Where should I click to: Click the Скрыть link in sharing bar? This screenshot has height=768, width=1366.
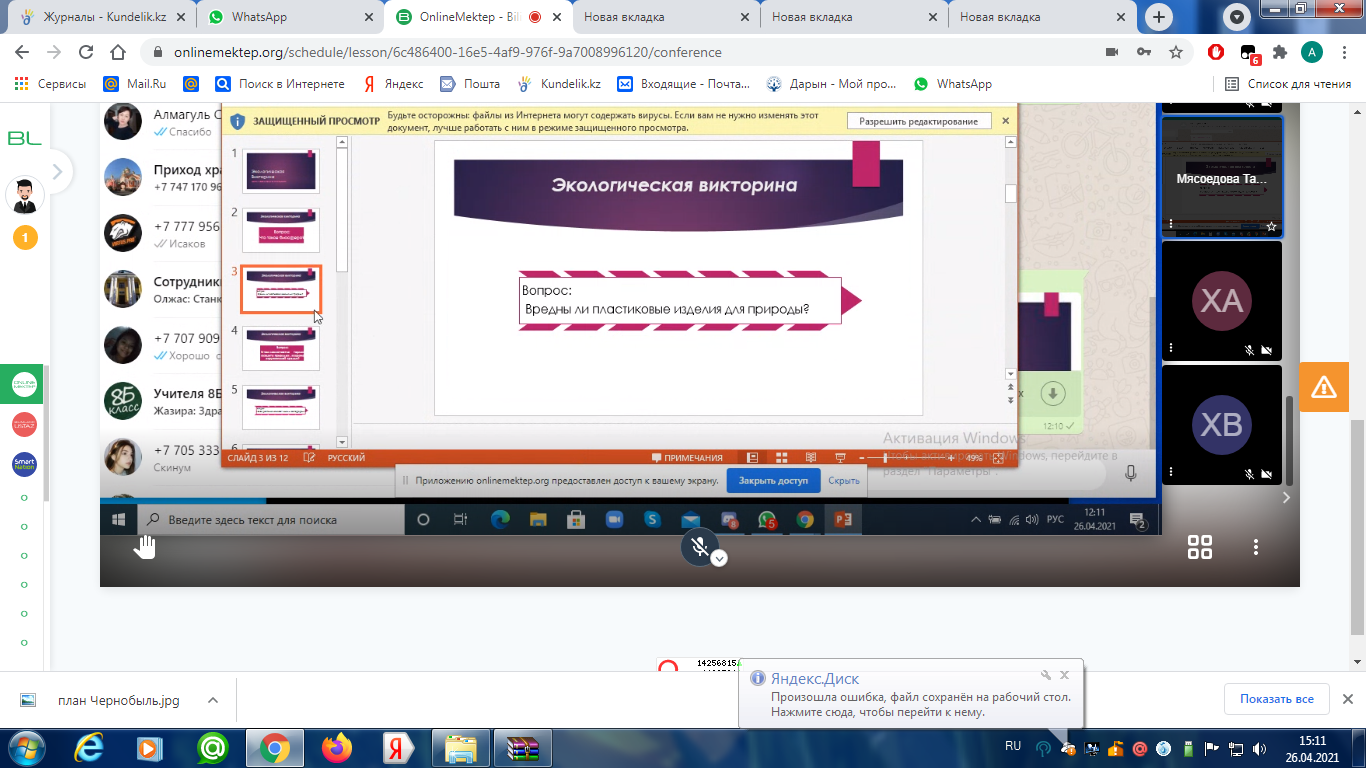[843, 480]
